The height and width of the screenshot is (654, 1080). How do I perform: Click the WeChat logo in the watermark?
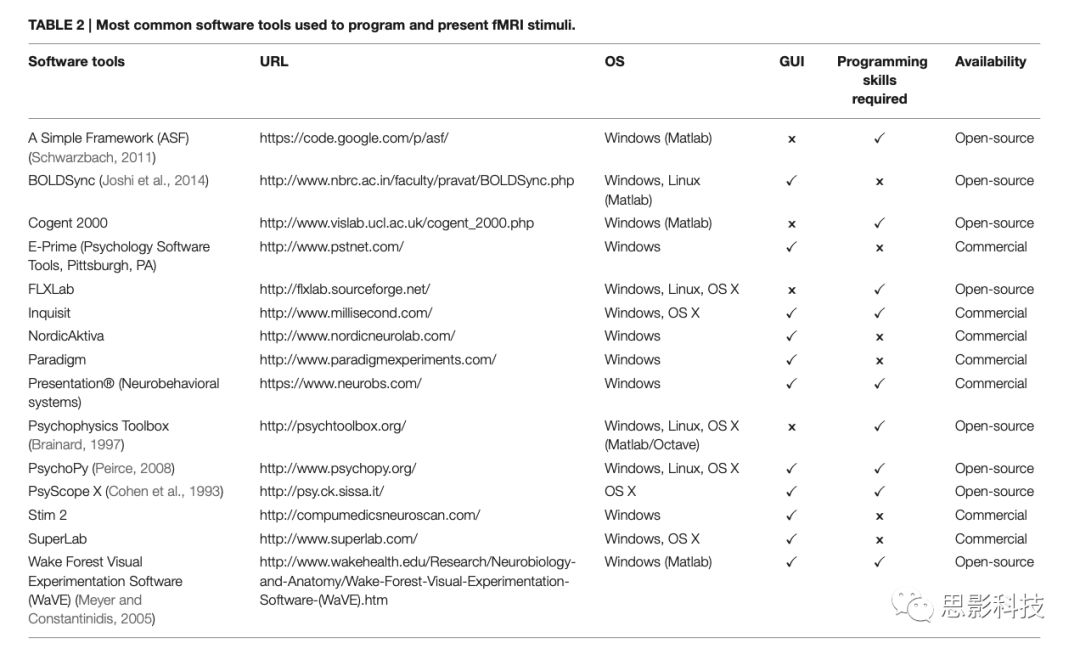point(915,605)
